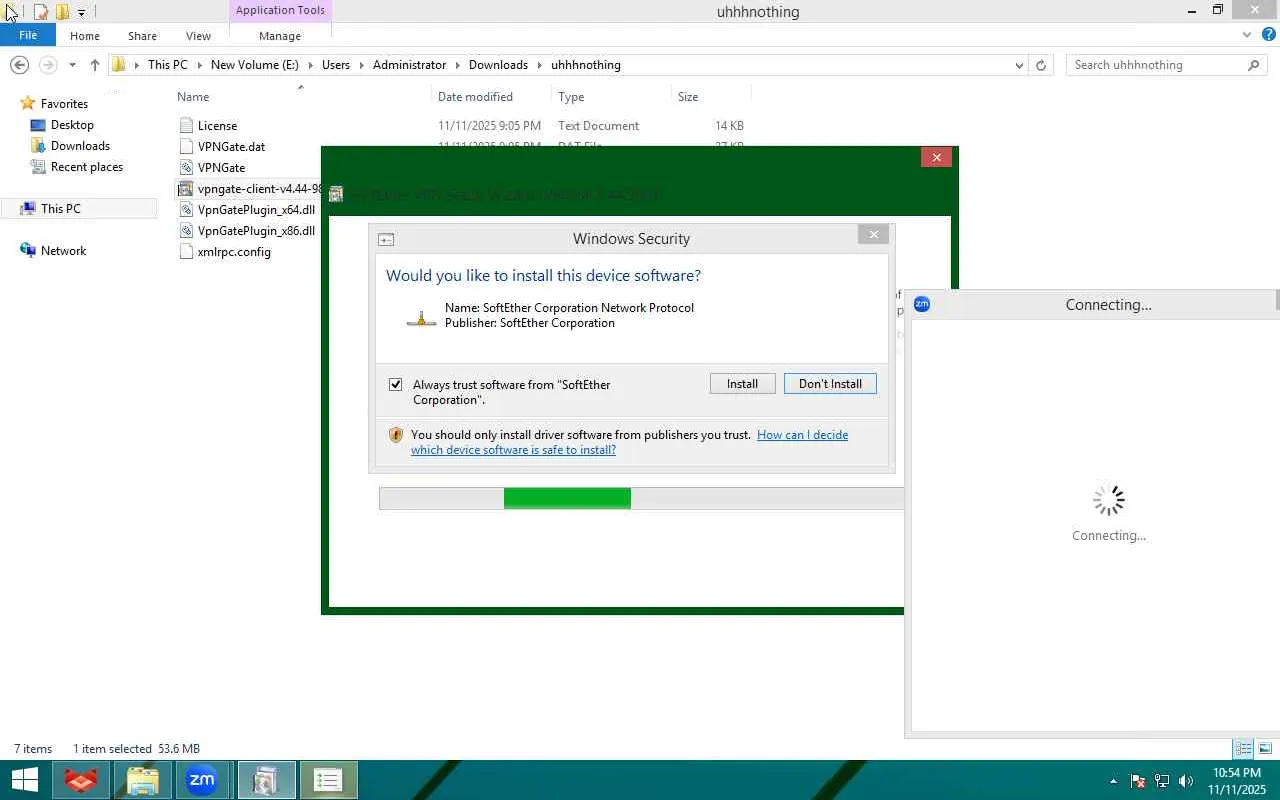Open the address bar history dropdown
This screenshot has width=1280, height=800.
point(1019,65)
